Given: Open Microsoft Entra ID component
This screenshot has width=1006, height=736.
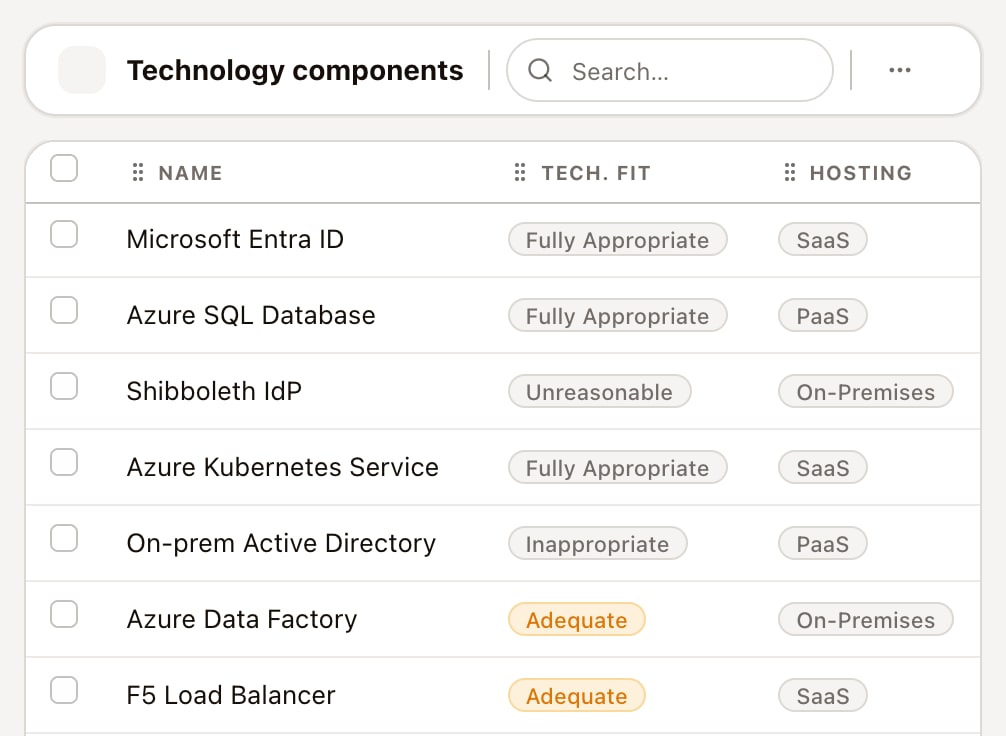Looking at the screenshot, I should coord(235,239).
